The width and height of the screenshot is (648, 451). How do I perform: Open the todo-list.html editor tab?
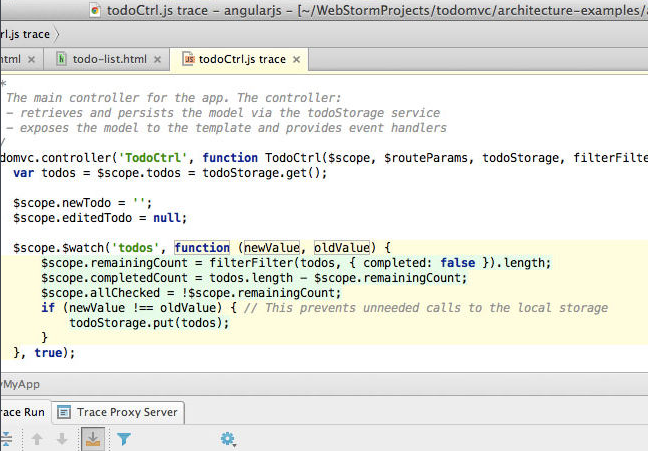(x=107, y=59)
